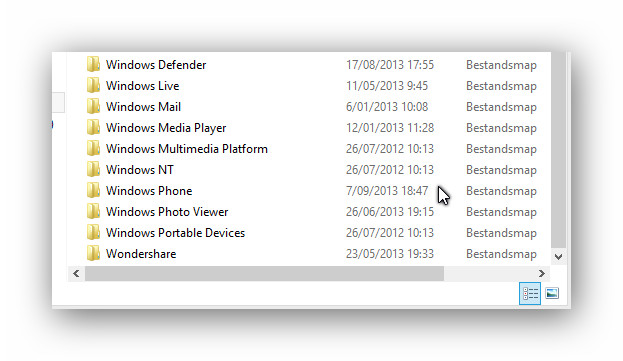Click the vertical scrollbar down arrow
The width and height of the screenshot is (623, 361).
[558, 257]
